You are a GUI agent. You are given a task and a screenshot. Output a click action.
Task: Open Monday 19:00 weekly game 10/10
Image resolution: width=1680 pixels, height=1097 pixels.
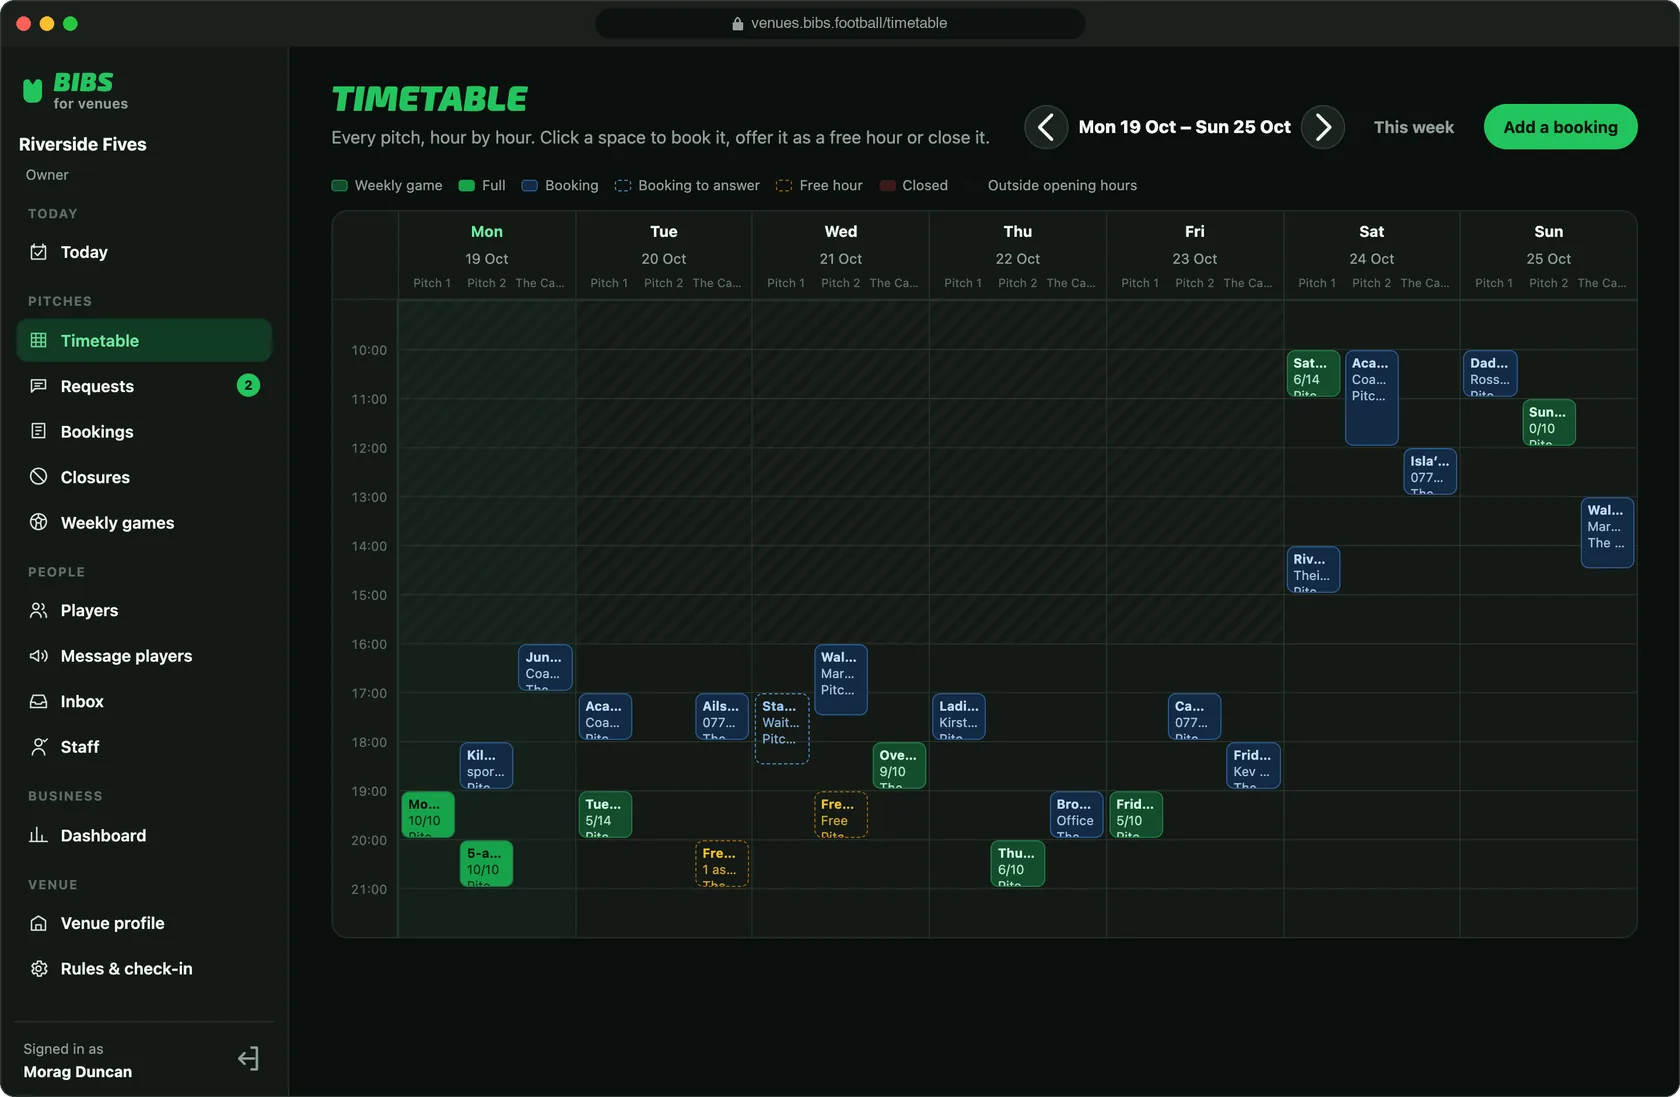point(428,815)
